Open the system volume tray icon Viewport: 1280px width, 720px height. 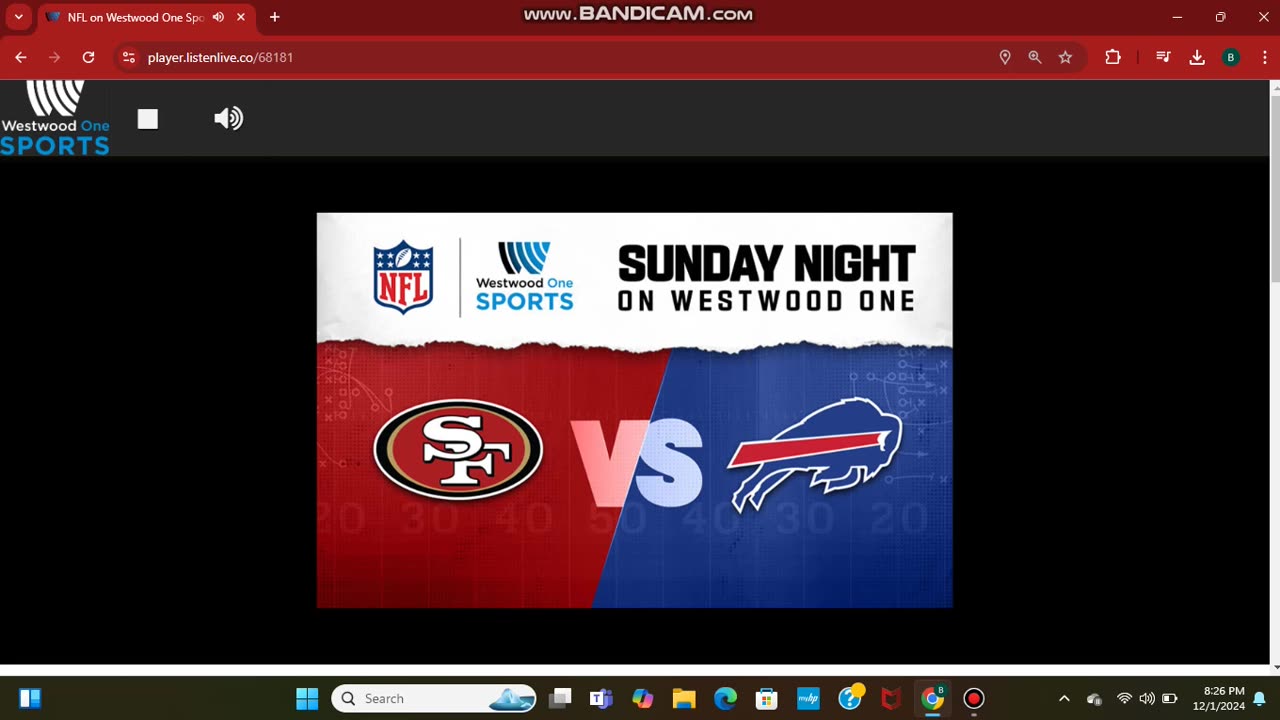1147,698
